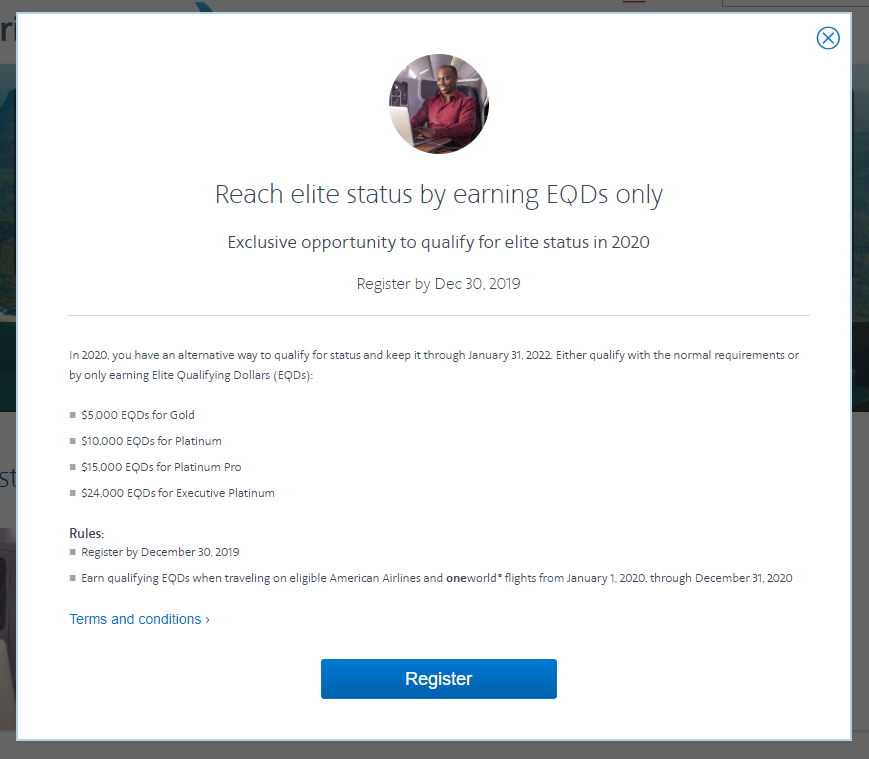Viewport: 869px width, 759px height.
Task: Click the circular traveler photo
Action: 438,104
